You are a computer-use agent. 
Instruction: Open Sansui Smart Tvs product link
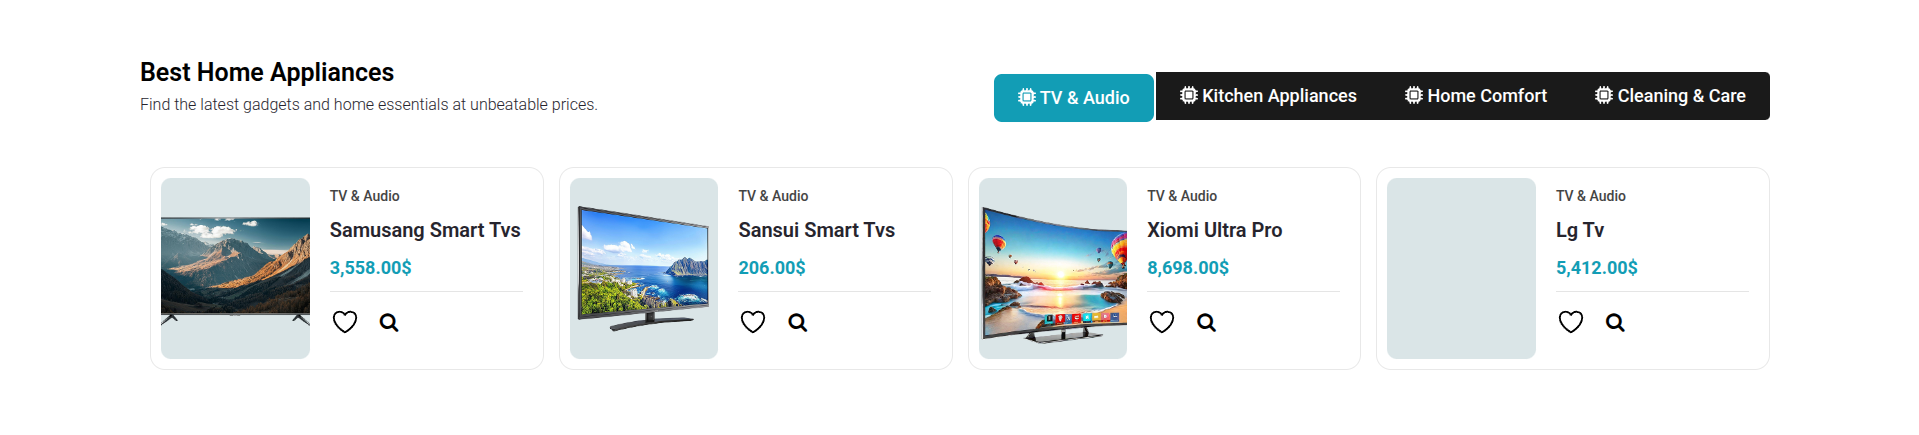point(816,230)
